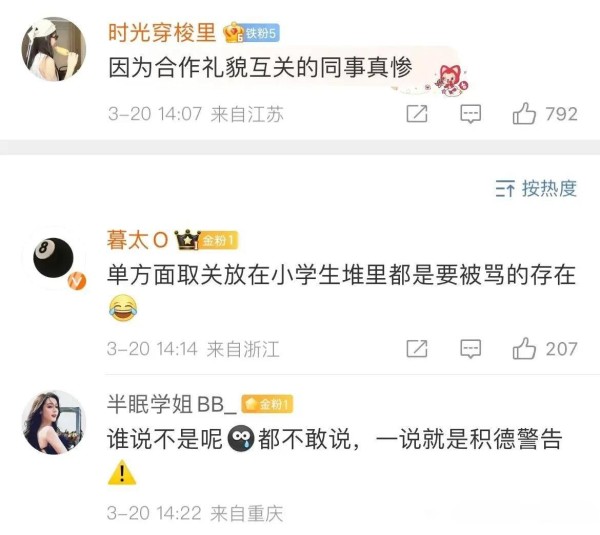Reply to 暮太O's comment via speech bubble
600x535 pixels.
470,349
